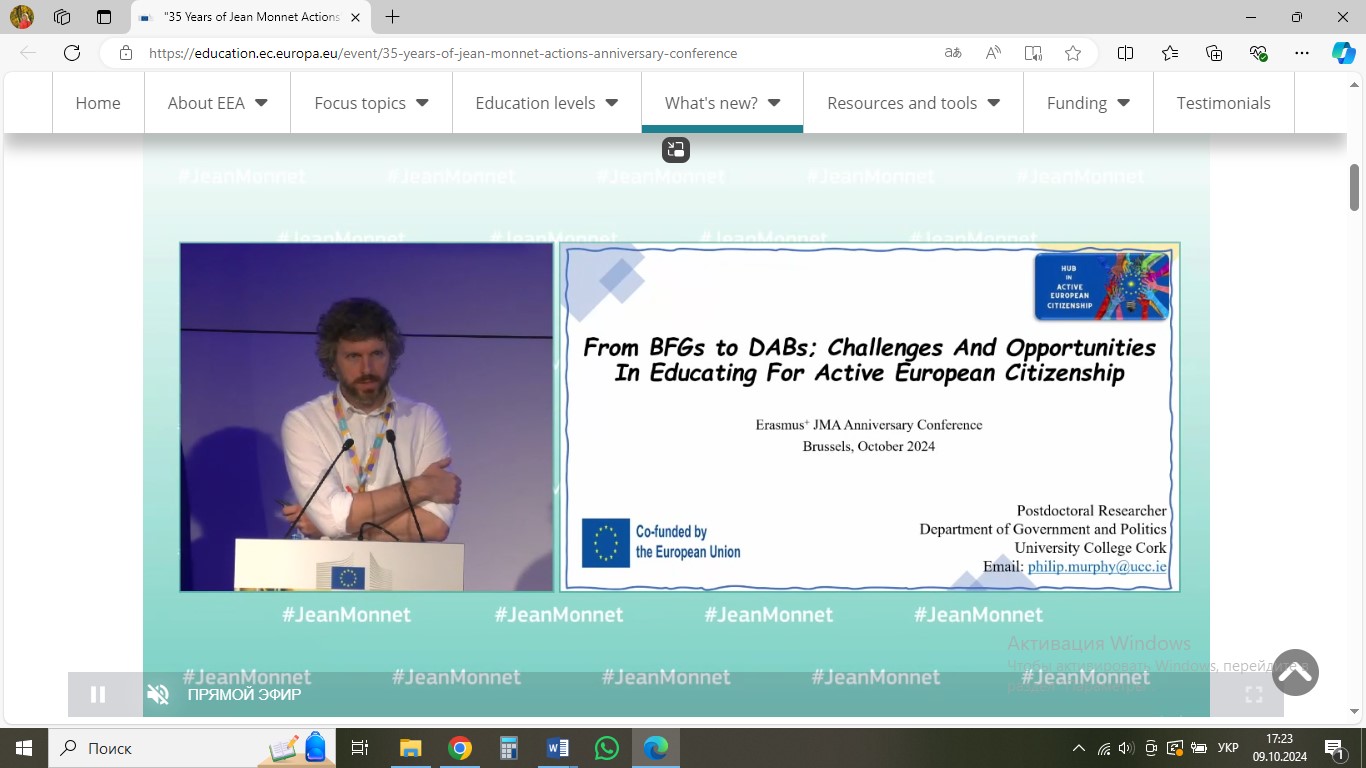Viewport: 1366px width, 768px height.
Task: Show the translate page options
Action: coord(953,53)
